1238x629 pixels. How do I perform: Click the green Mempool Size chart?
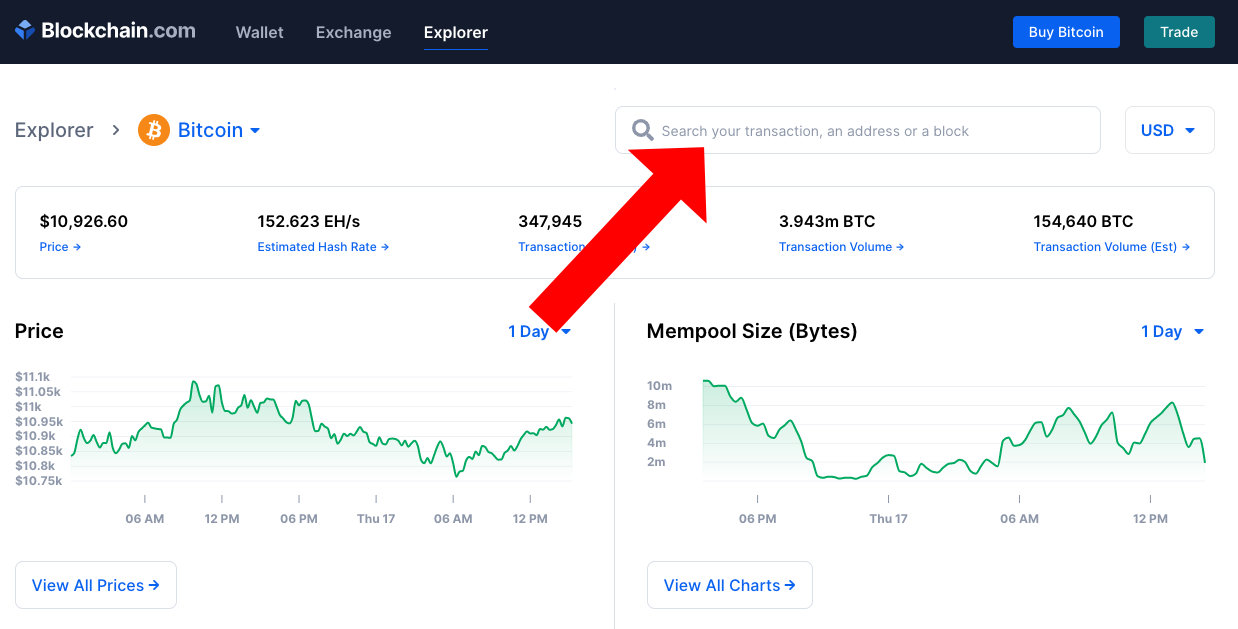[x=954, y=430]
